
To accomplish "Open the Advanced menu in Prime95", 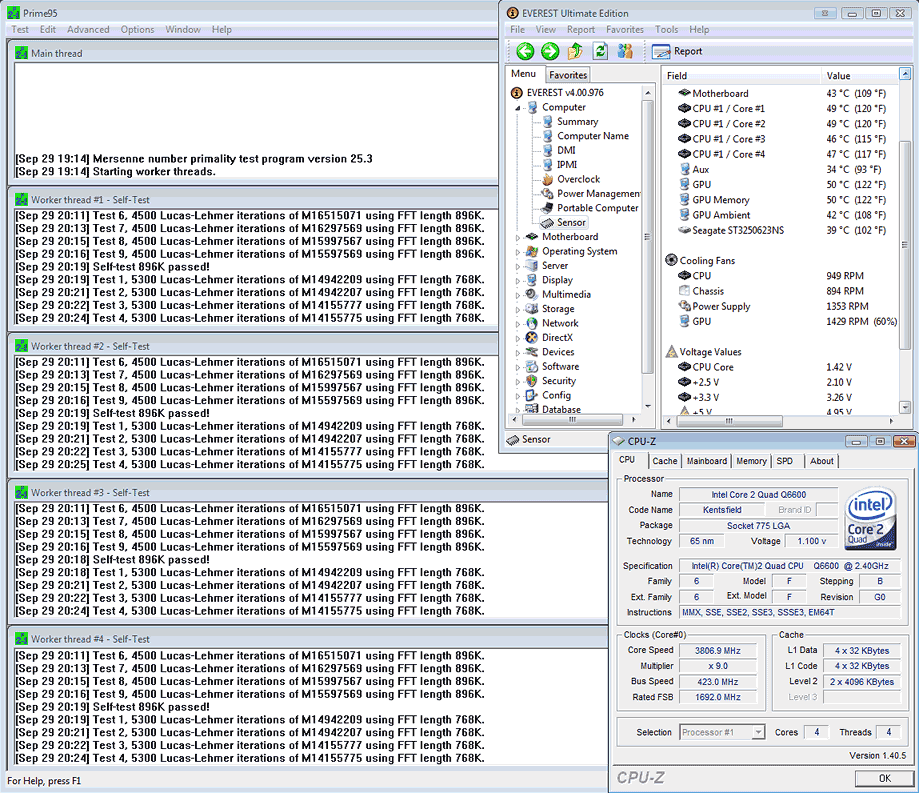I will pyautogui.click(x=88, y=29).
